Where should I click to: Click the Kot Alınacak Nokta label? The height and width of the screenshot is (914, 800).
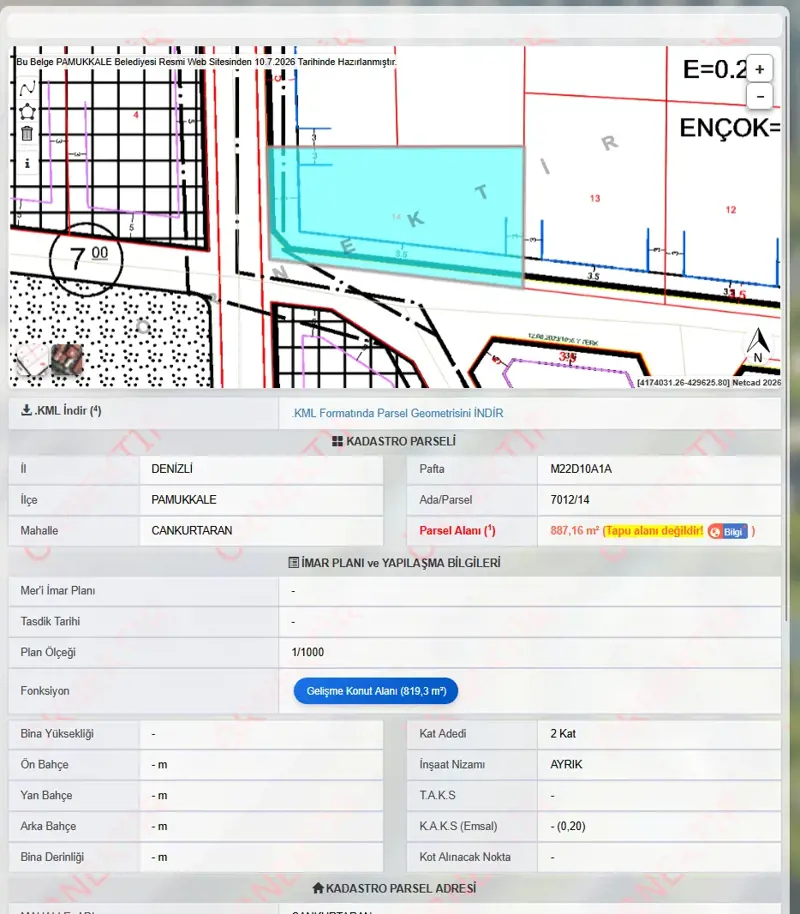pos(465,857)
